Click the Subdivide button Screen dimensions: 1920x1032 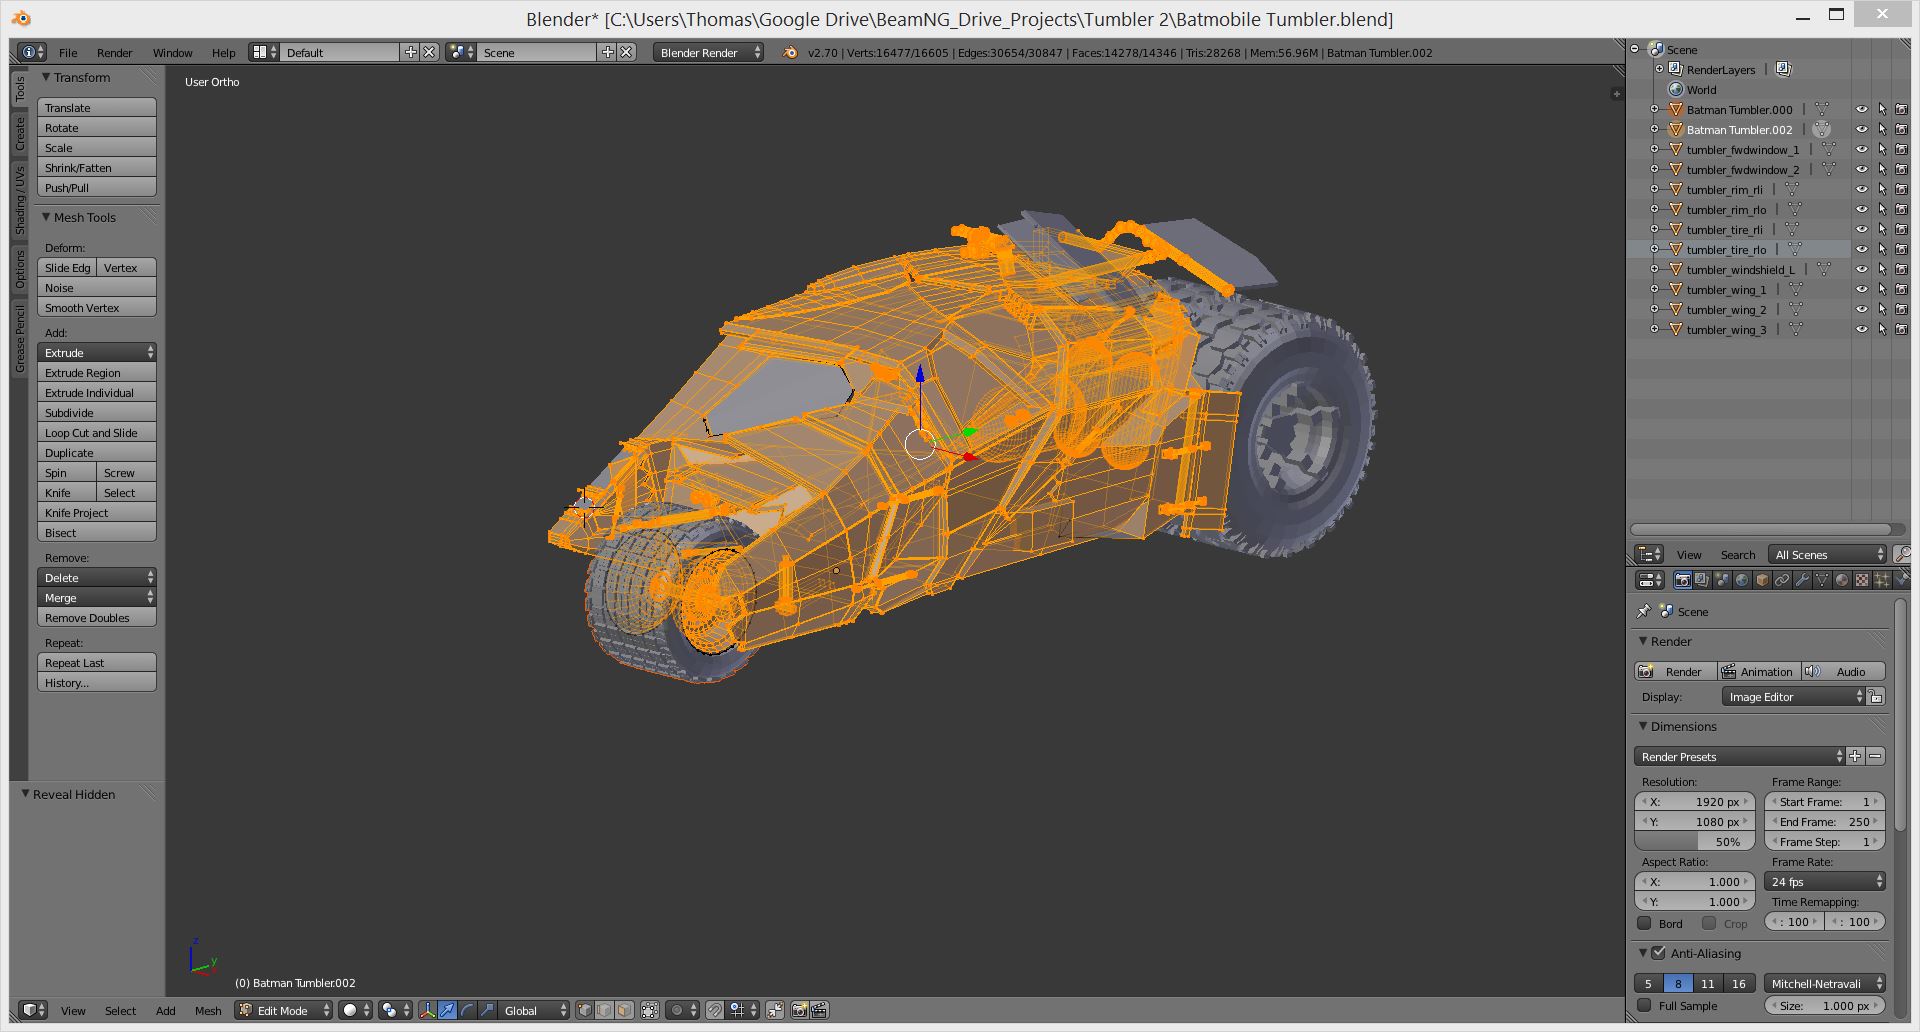click(97, 412)
